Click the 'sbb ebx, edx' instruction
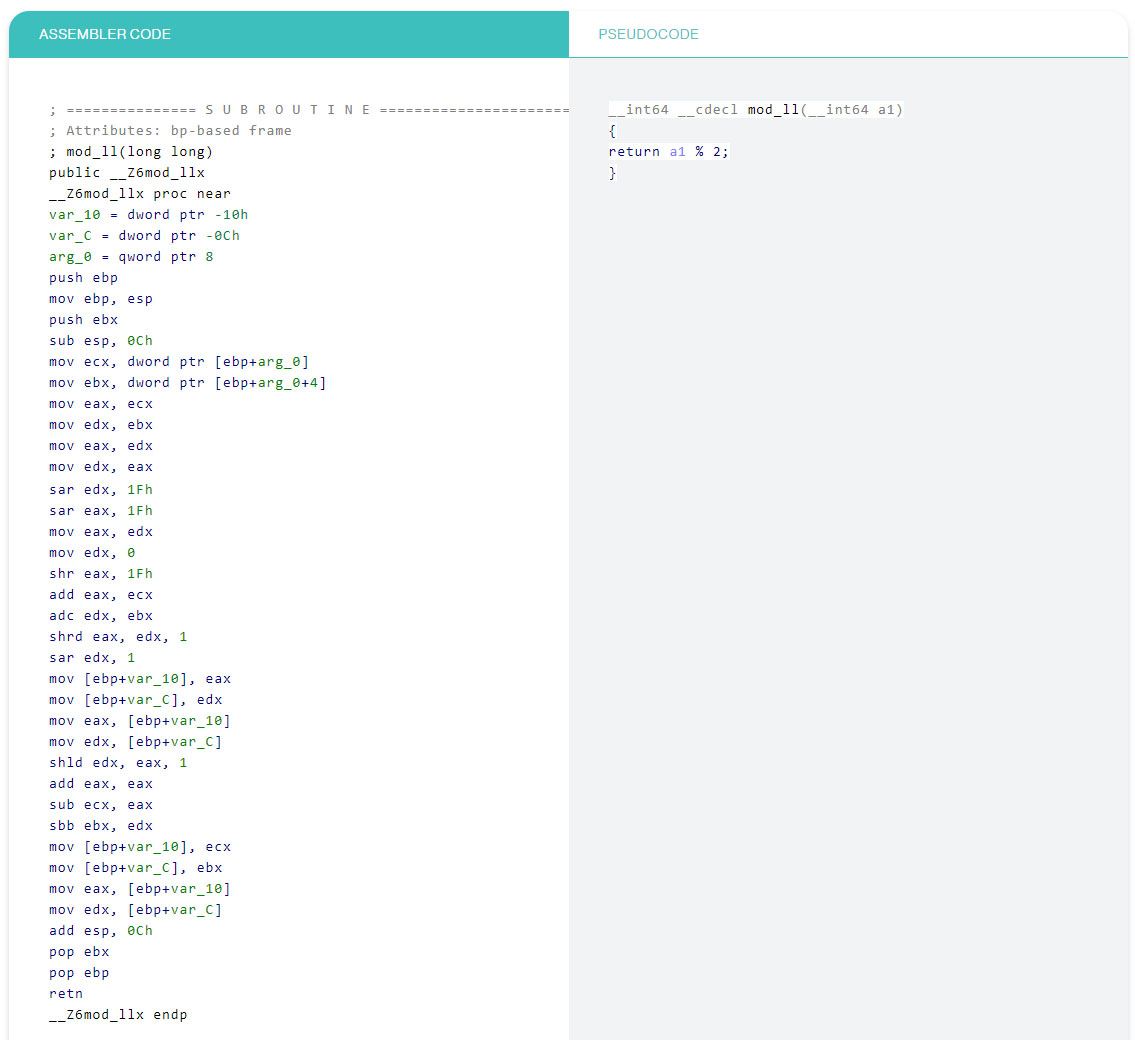 coord(101,826)
